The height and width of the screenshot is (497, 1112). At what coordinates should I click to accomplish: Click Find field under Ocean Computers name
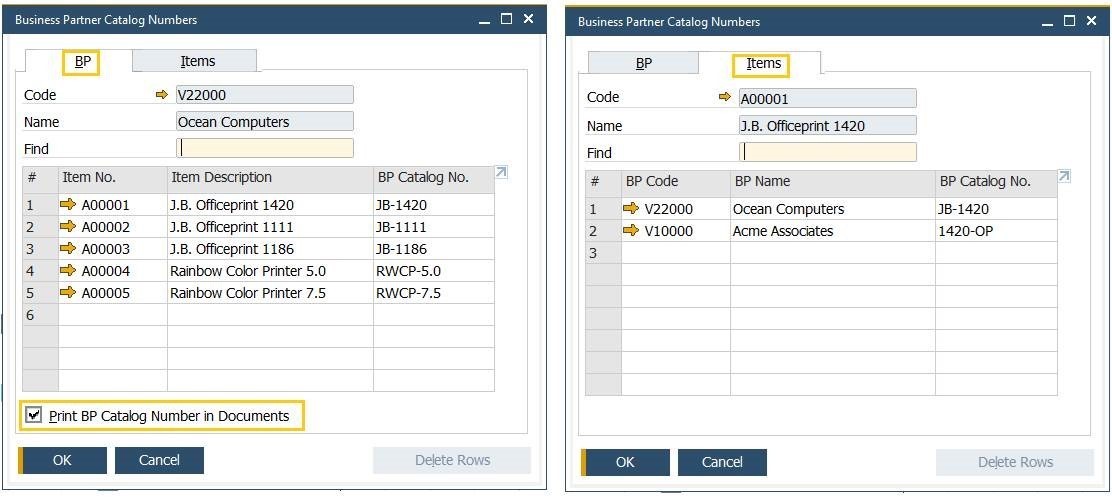tap(265, 148)
